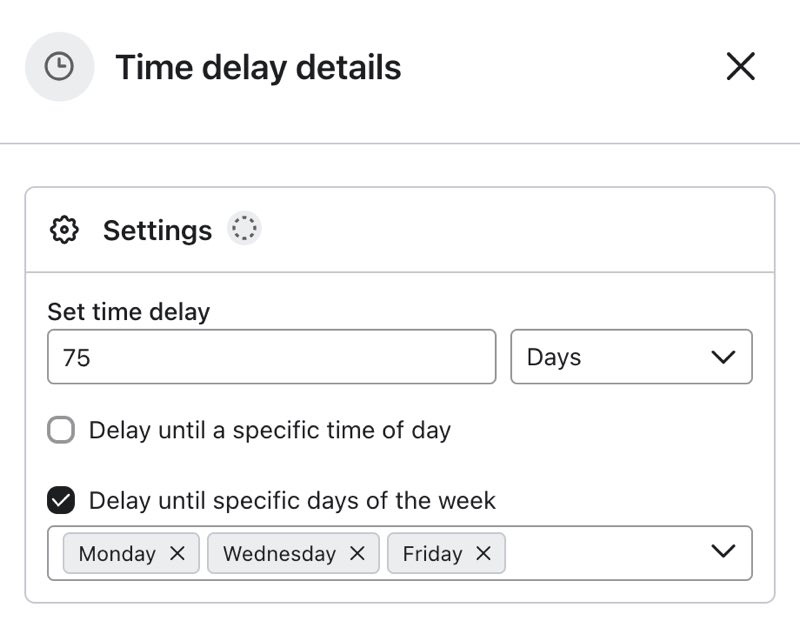Open the Days unit dropdown
Screen dimensions: 800x628
coord(632,356)
